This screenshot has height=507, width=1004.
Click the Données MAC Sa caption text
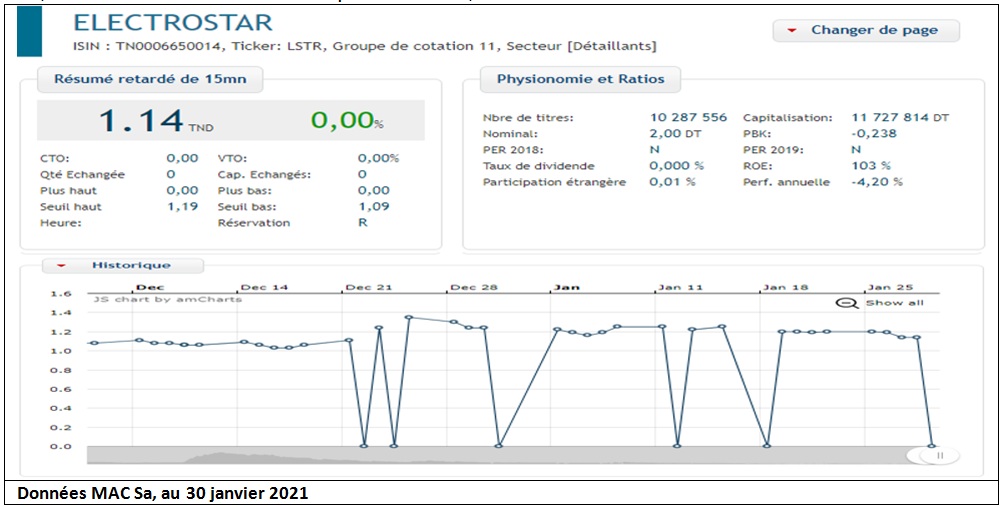[162, 494]
